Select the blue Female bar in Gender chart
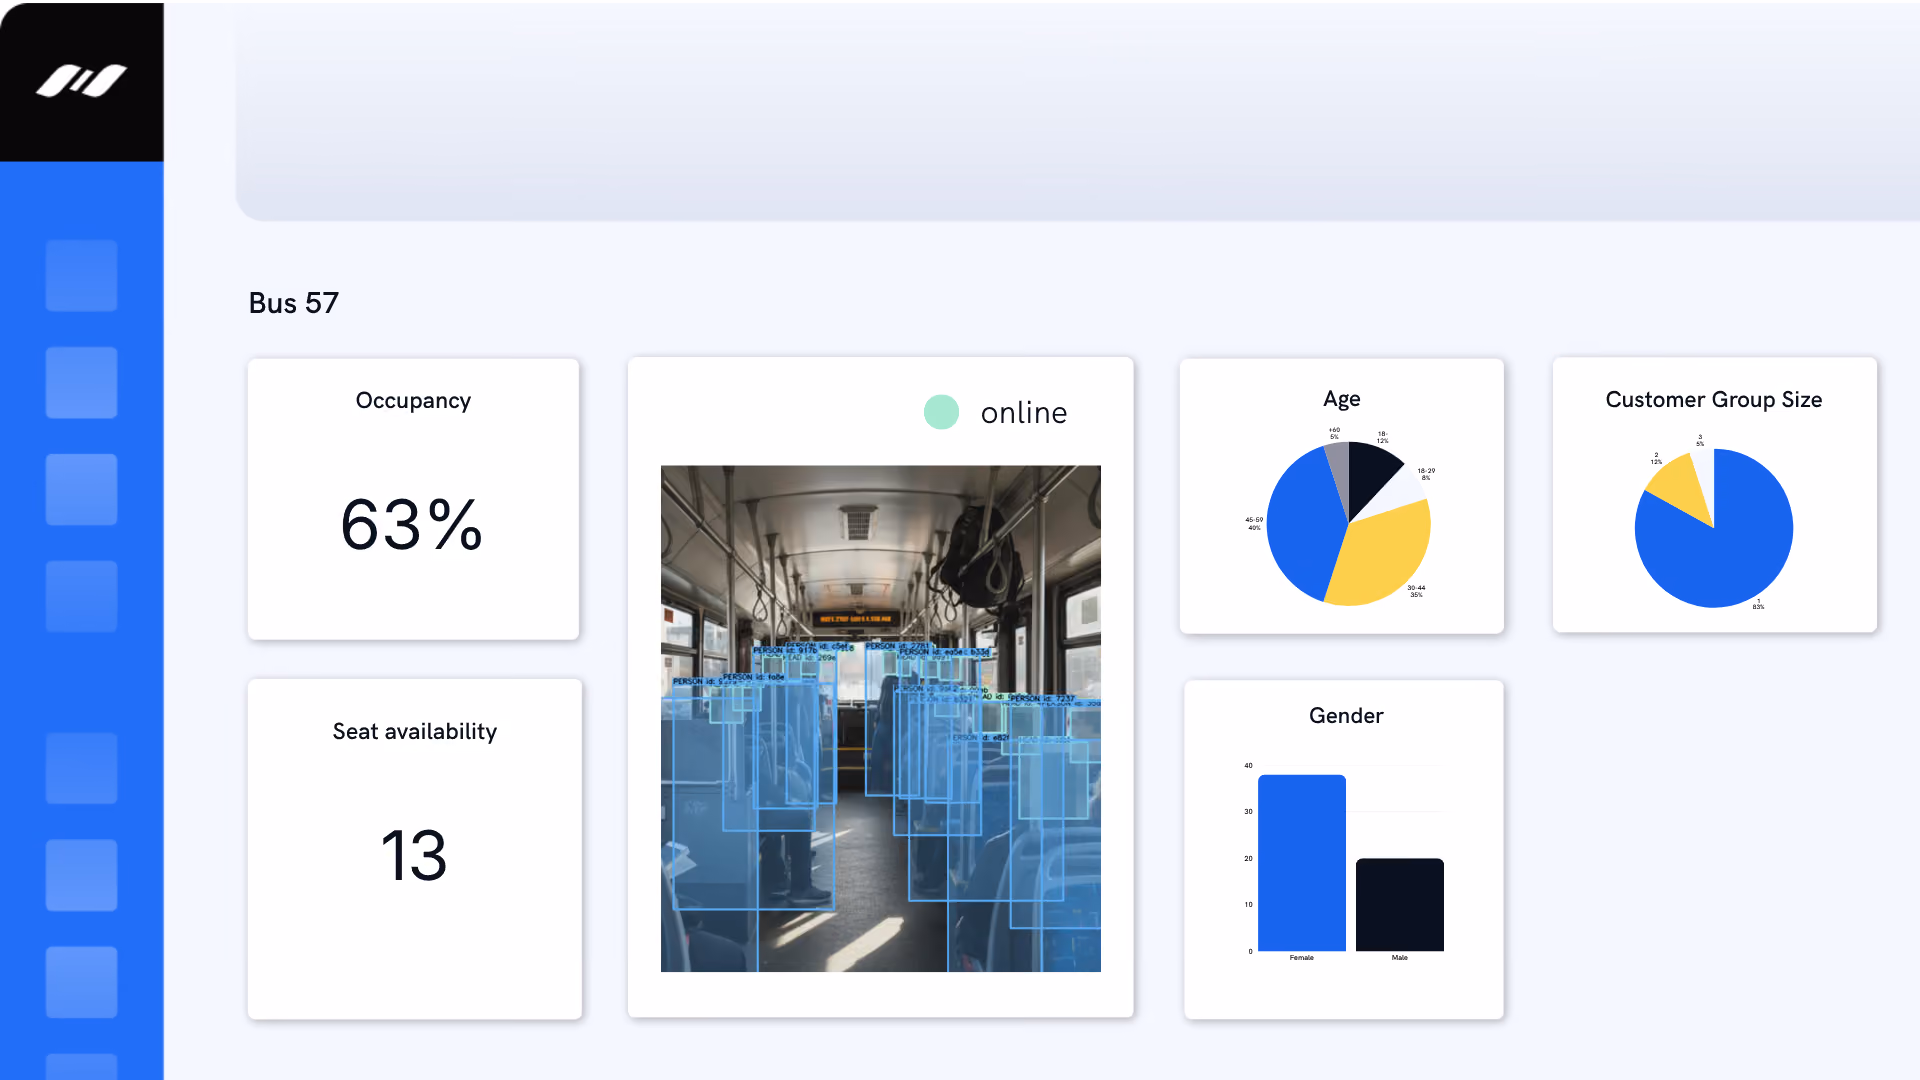The height and width of the screenshot is (1080, 1920). pos(1301,863)
